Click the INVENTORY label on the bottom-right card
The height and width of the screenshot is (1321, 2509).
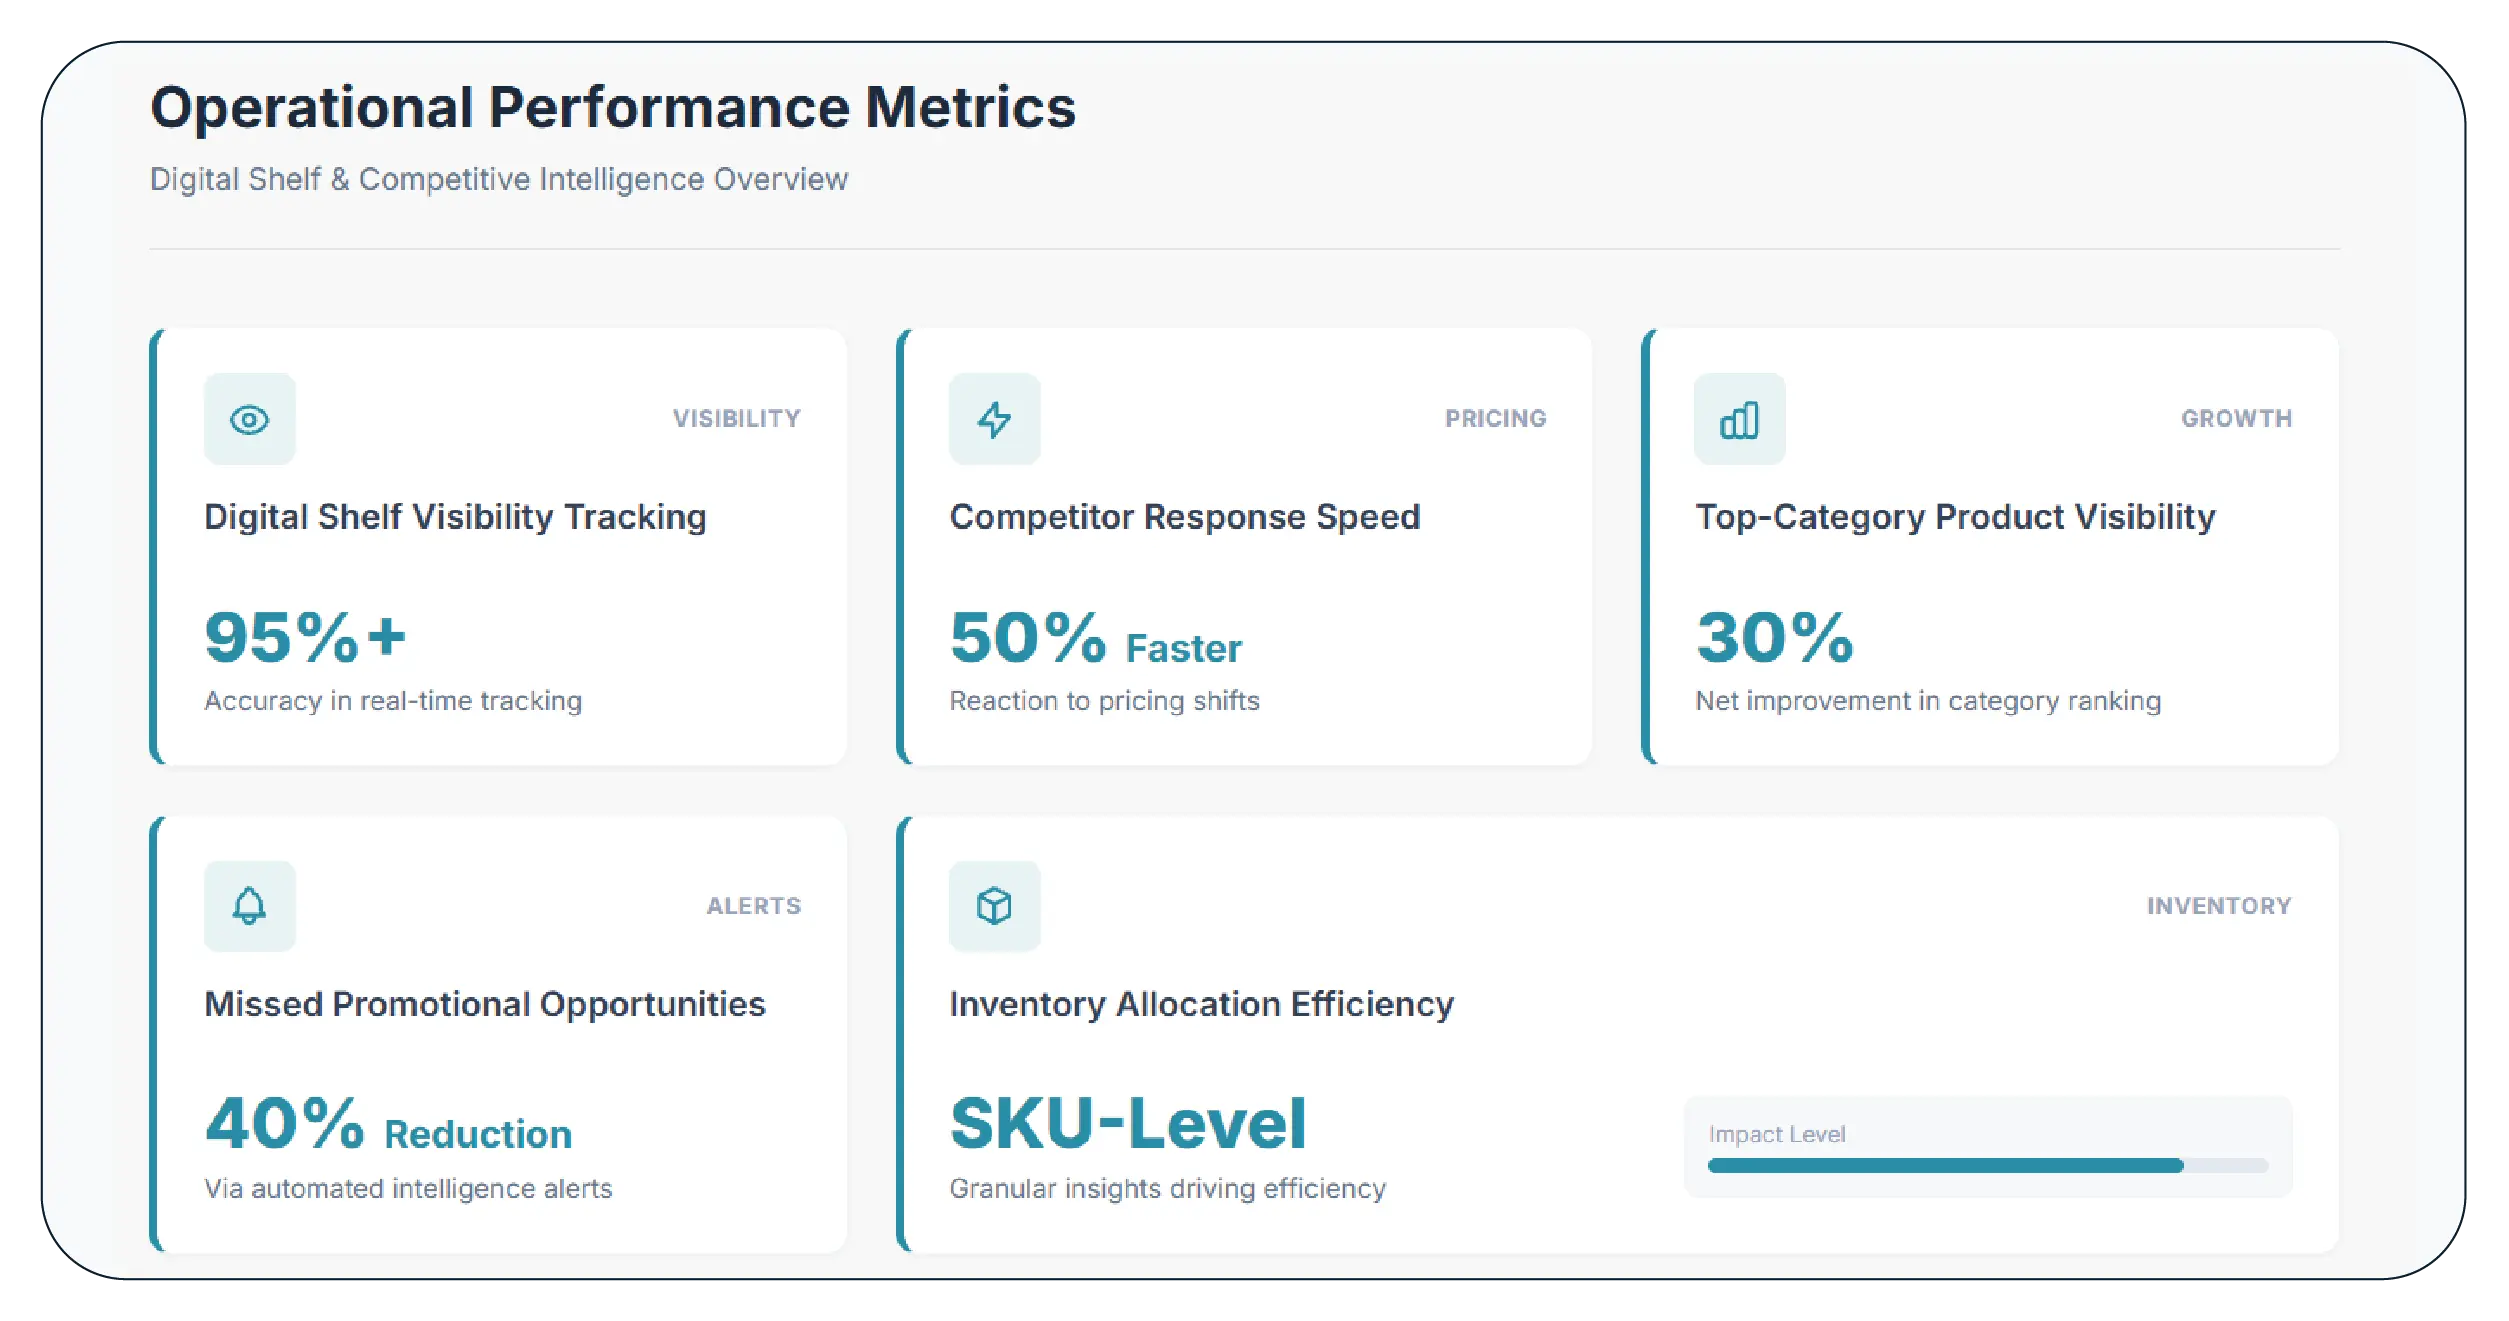[2220, 905]
